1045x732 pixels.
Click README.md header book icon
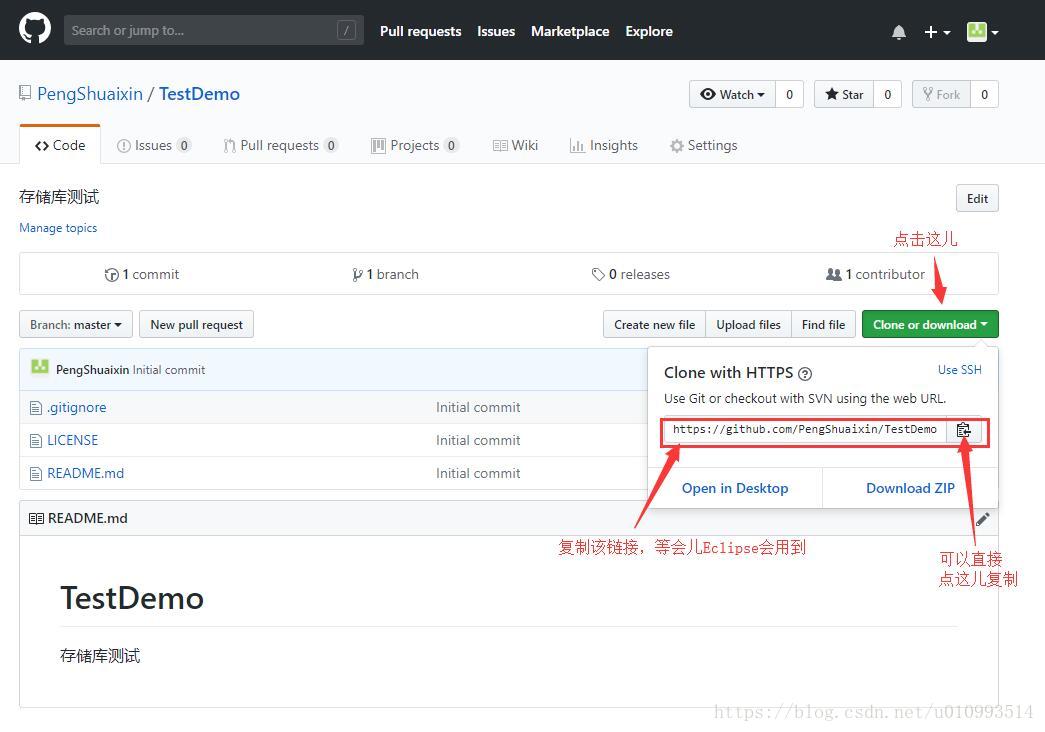pyautogui.click(x=37, y=518)
